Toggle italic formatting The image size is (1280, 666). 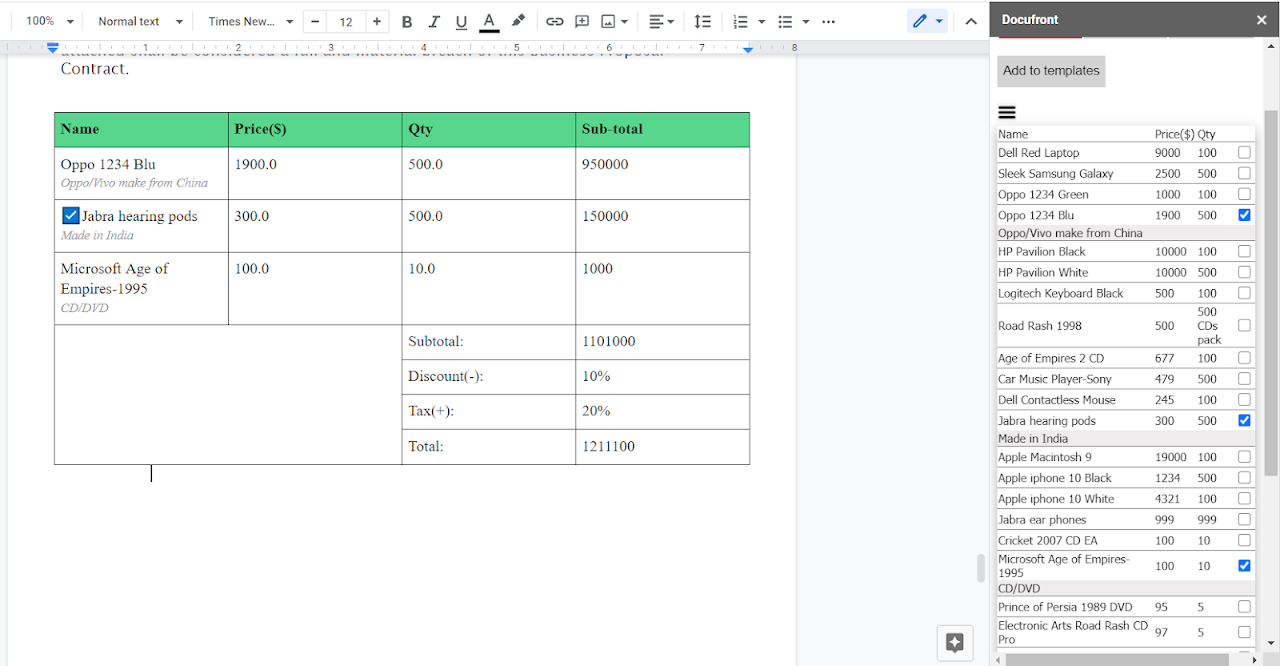(x=434, y=21)
